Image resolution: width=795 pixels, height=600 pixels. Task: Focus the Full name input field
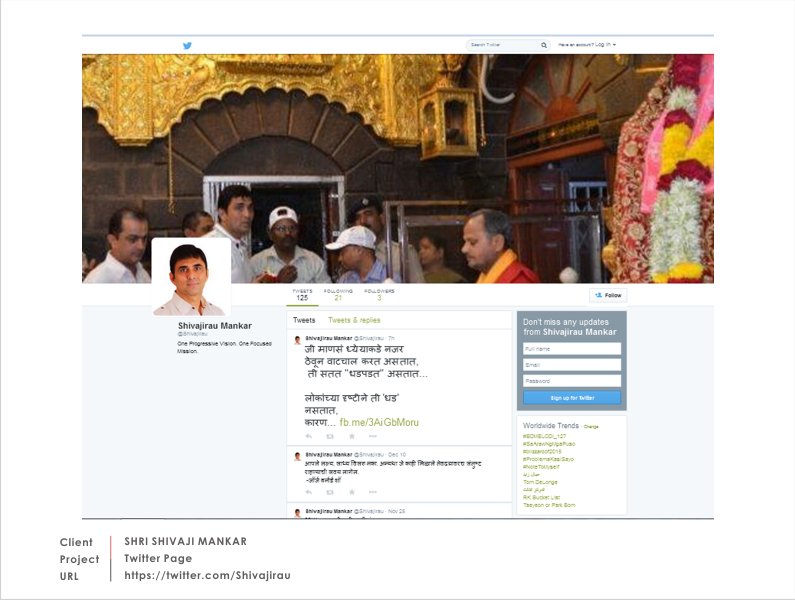pos(572,349)
